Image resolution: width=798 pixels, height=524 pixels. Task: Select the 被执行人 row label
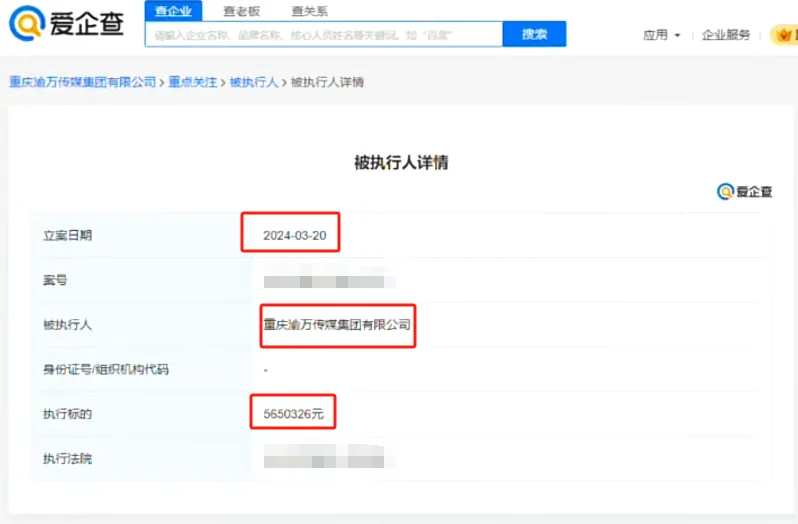(67, 325)
